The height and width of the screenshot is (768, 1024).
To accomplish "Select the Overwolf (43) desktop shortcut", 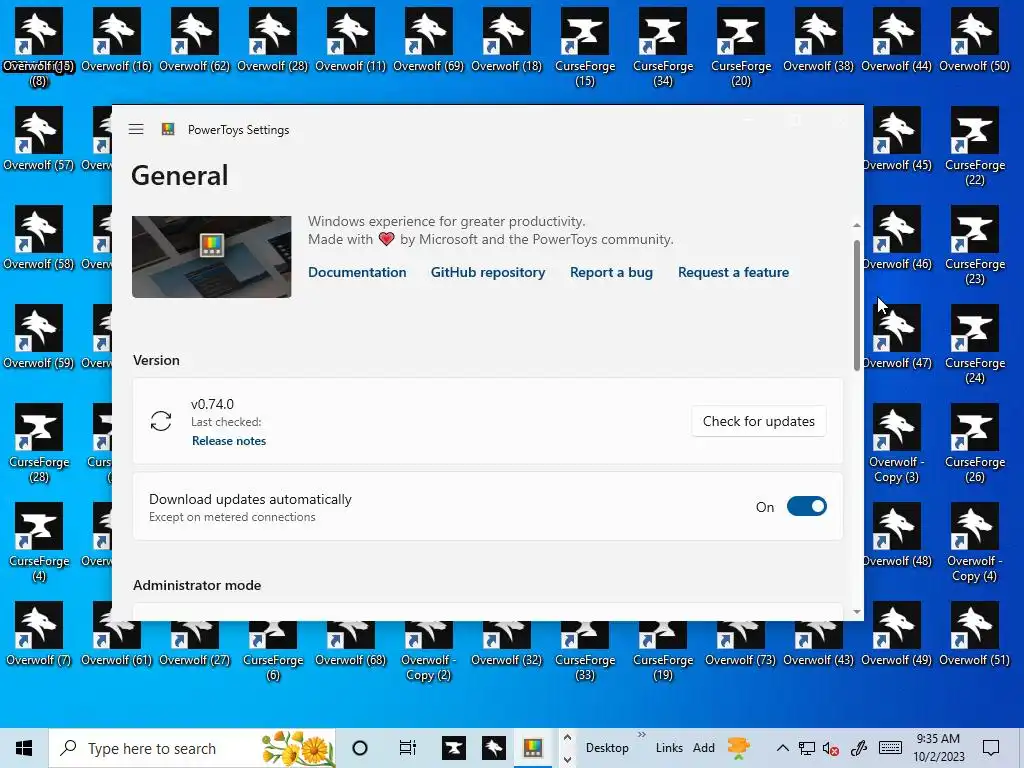I will click(818, 643).
